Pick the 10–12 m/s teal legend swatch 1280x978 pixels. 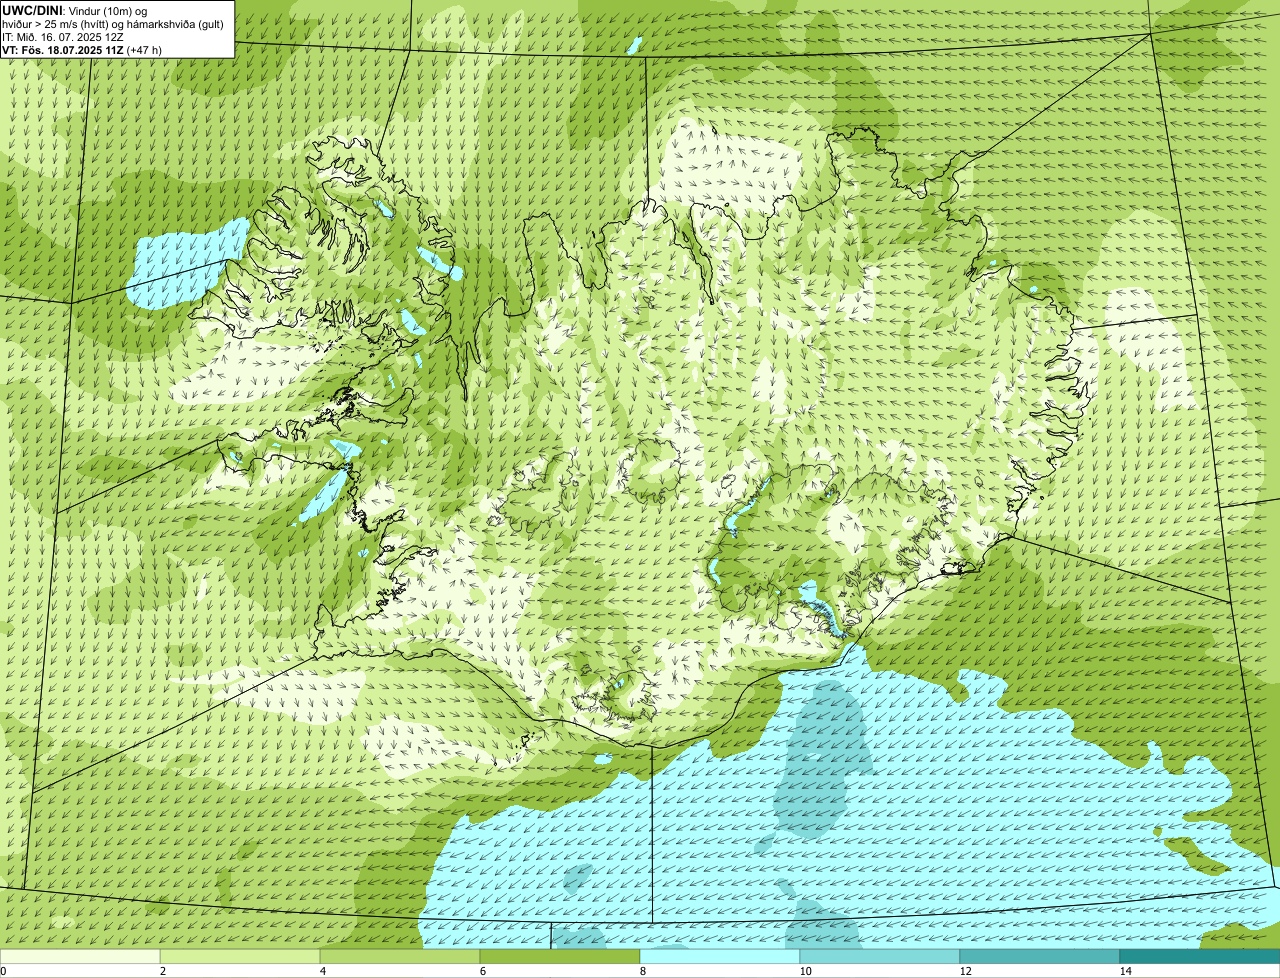[880, 956]
